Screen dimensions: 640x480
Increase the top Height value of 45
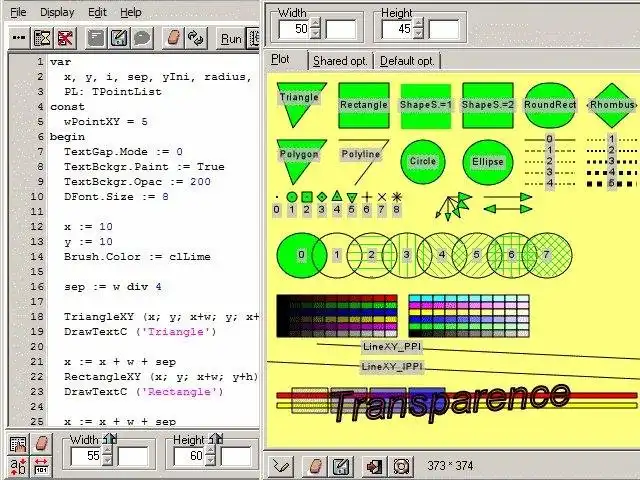418,23
